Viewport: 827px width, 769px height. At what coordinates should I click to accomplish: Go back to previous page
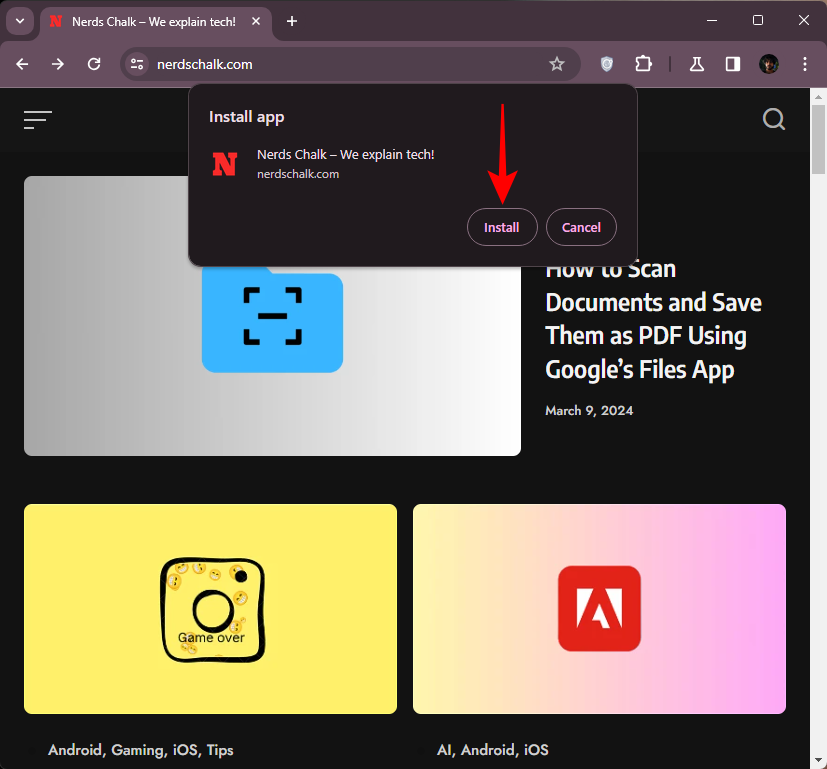pos(22,64)
